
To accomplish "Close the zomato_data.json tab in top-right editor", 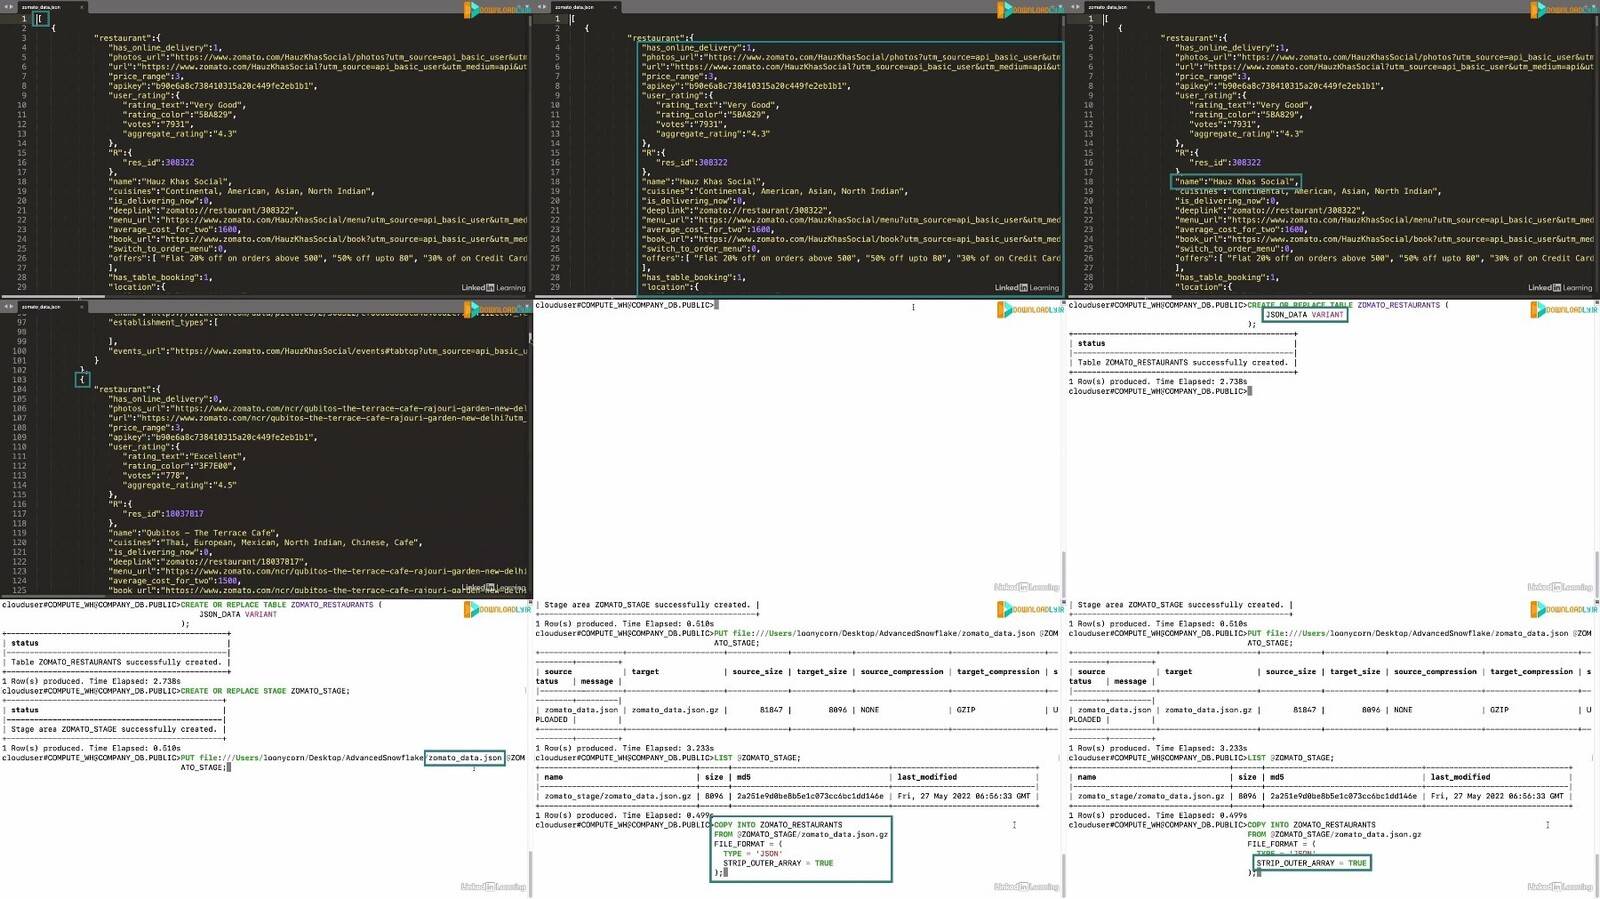I will click(x=1148, y=7).
